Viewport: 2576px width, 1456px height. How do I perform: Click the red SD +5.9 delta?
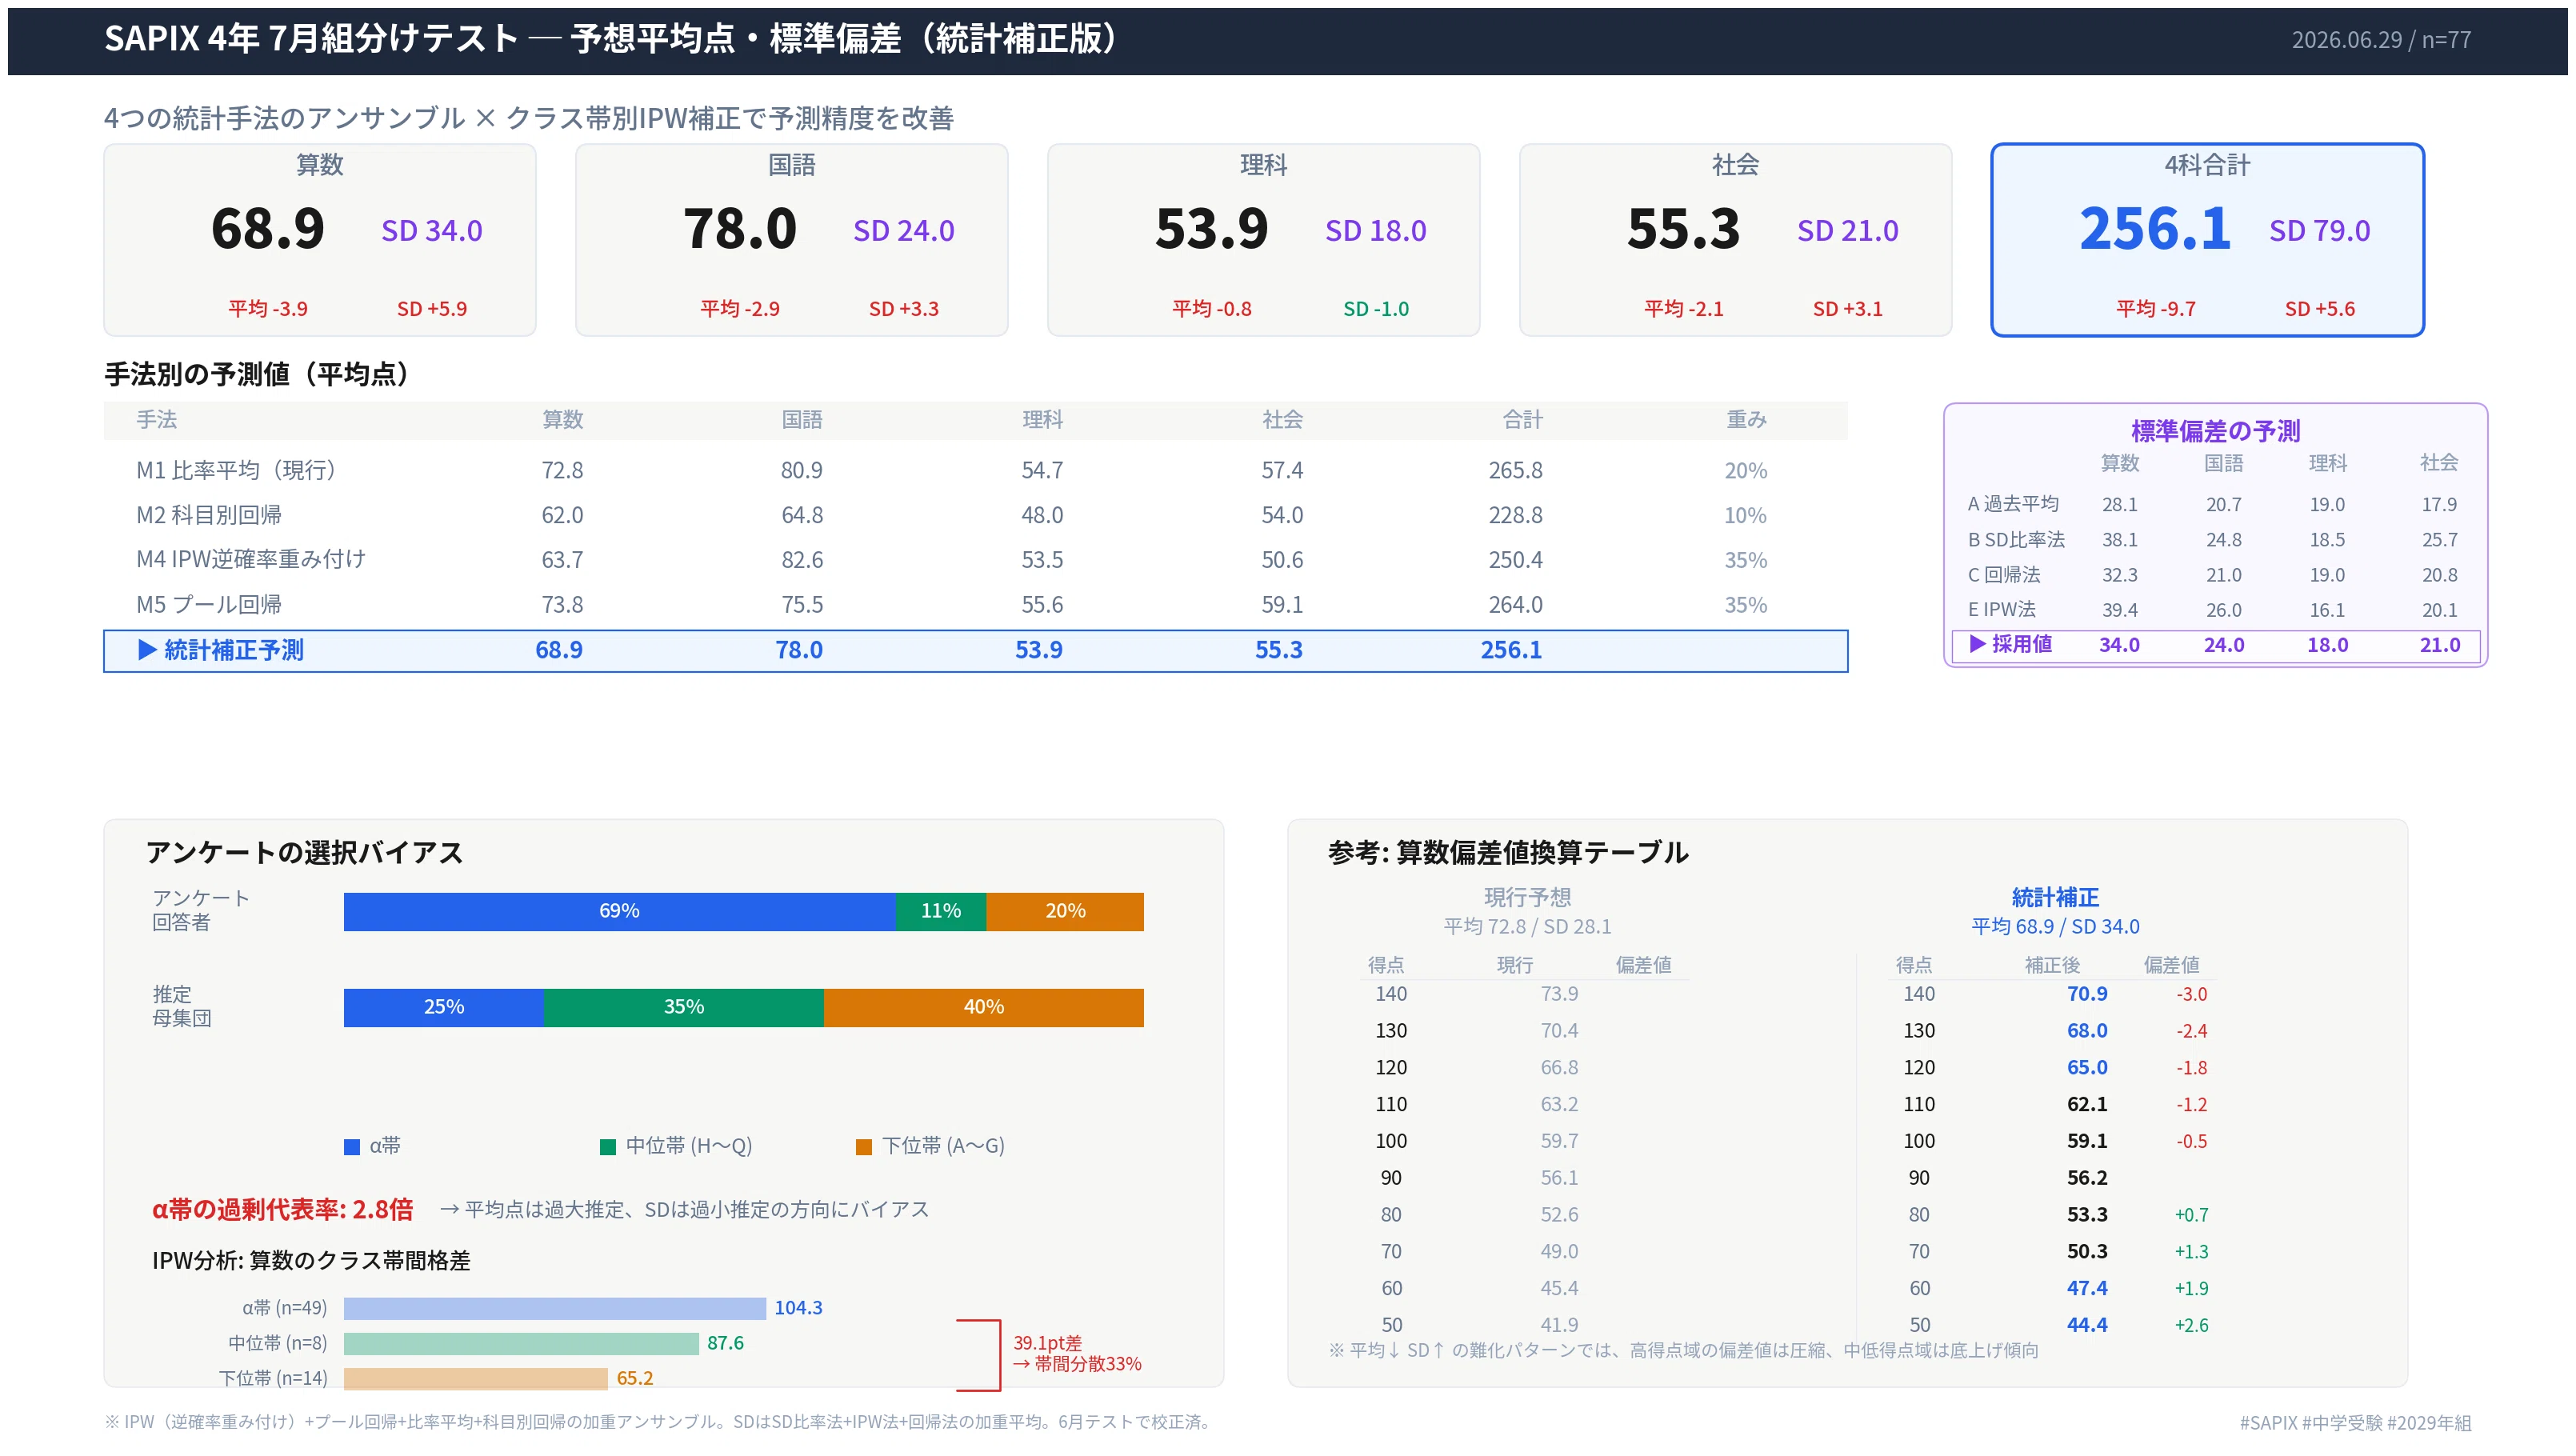point(432,309)
